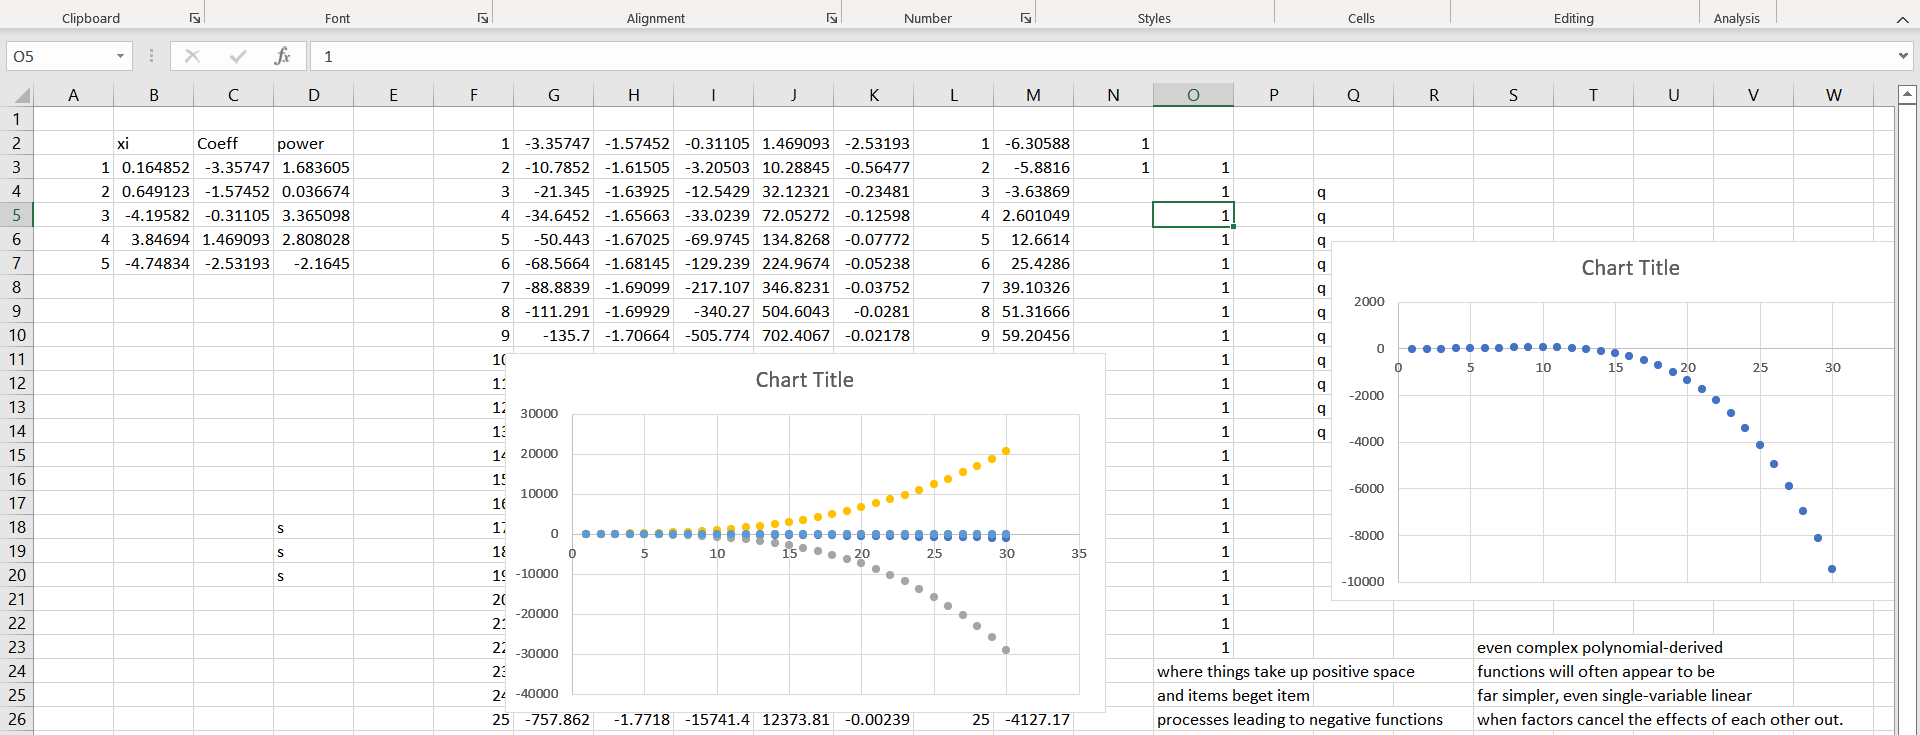
Task: Click the multi-series chart's Chart Title
Action: click(805, 380)
